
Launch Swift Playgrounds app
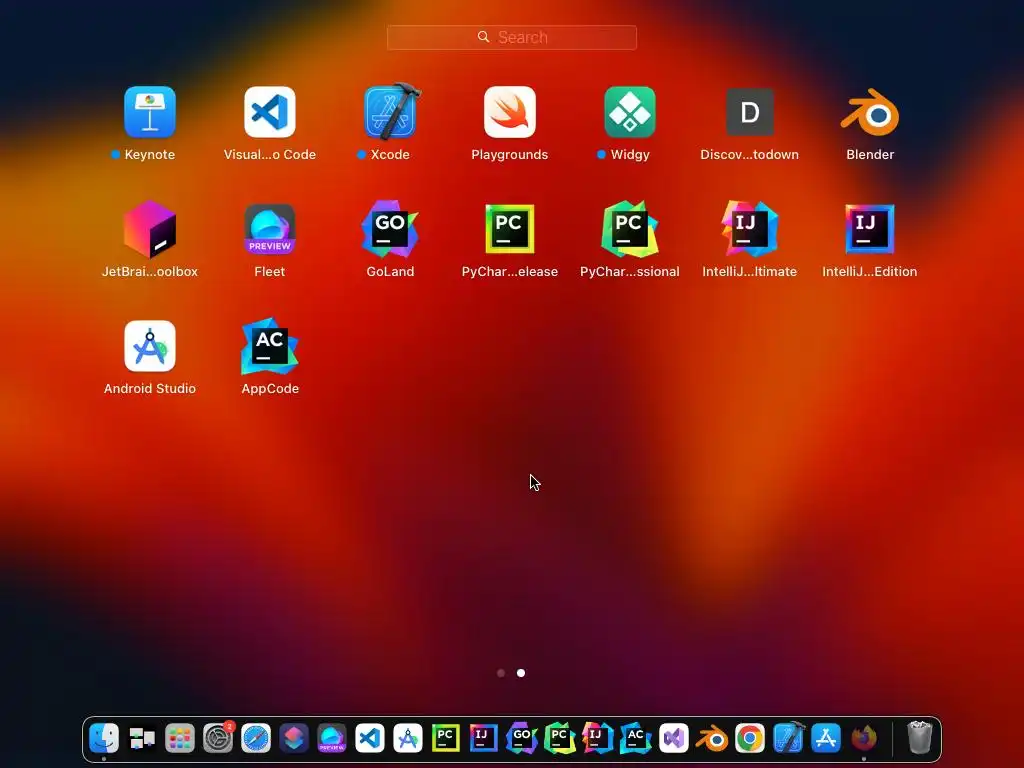pos(510,112)
